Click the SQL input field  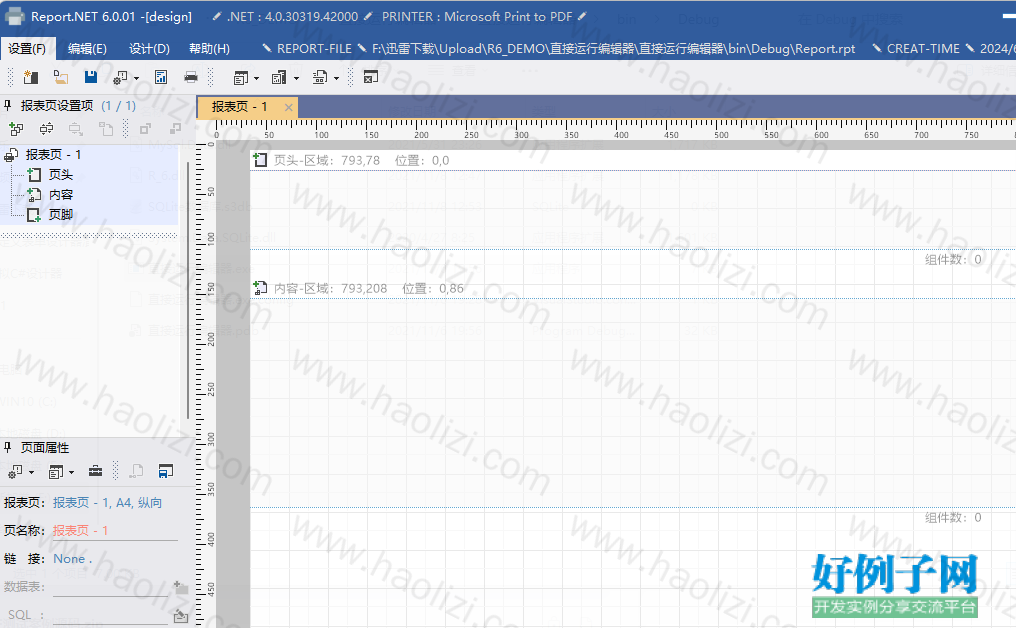(111, 615)
